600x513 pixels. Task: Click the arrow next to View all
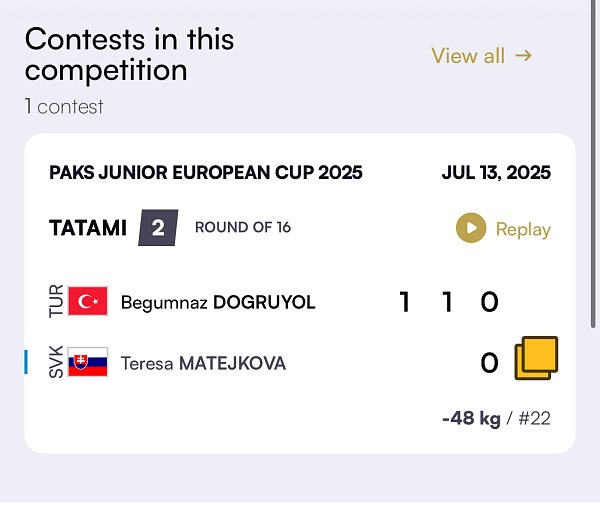point(523,56)
